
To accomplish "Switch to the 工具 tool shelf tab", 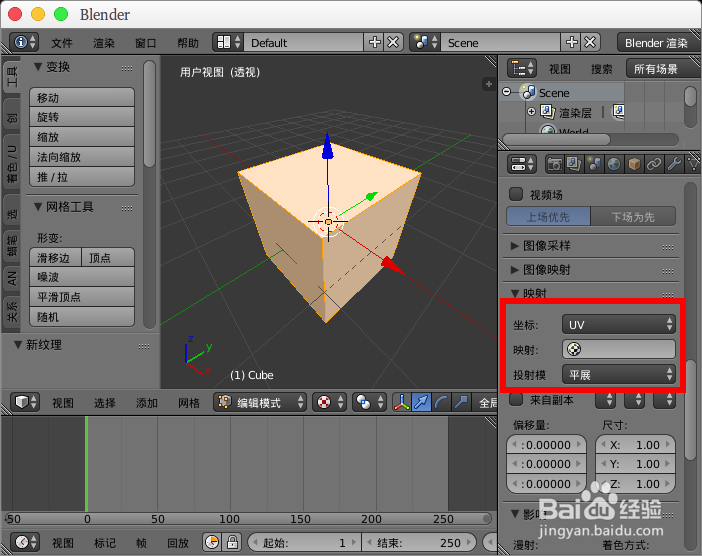I will tap(12, 76).
